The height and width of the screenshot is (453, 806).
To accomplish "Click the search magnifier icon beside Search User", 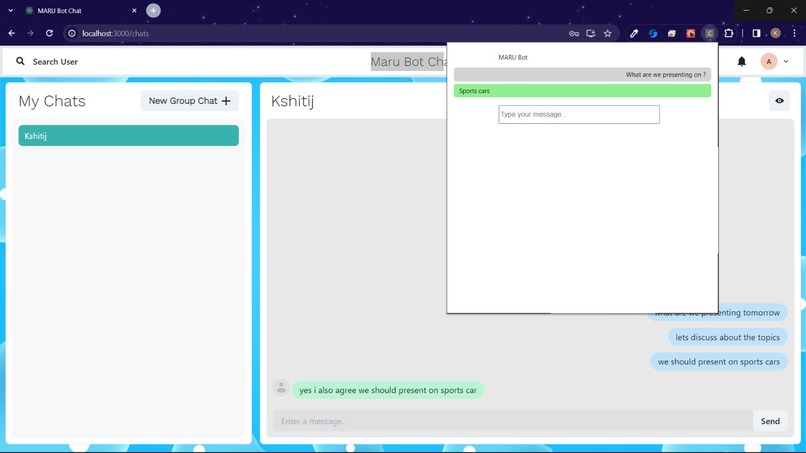I will click(x=20, y=61).
